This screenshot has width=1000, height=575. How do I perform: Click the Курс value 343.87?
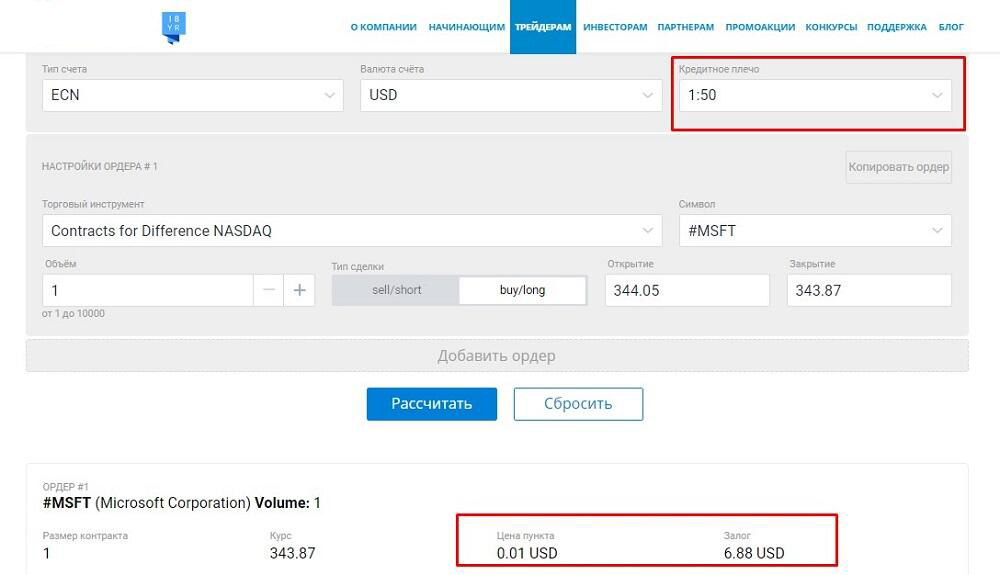tap(292, 553)
